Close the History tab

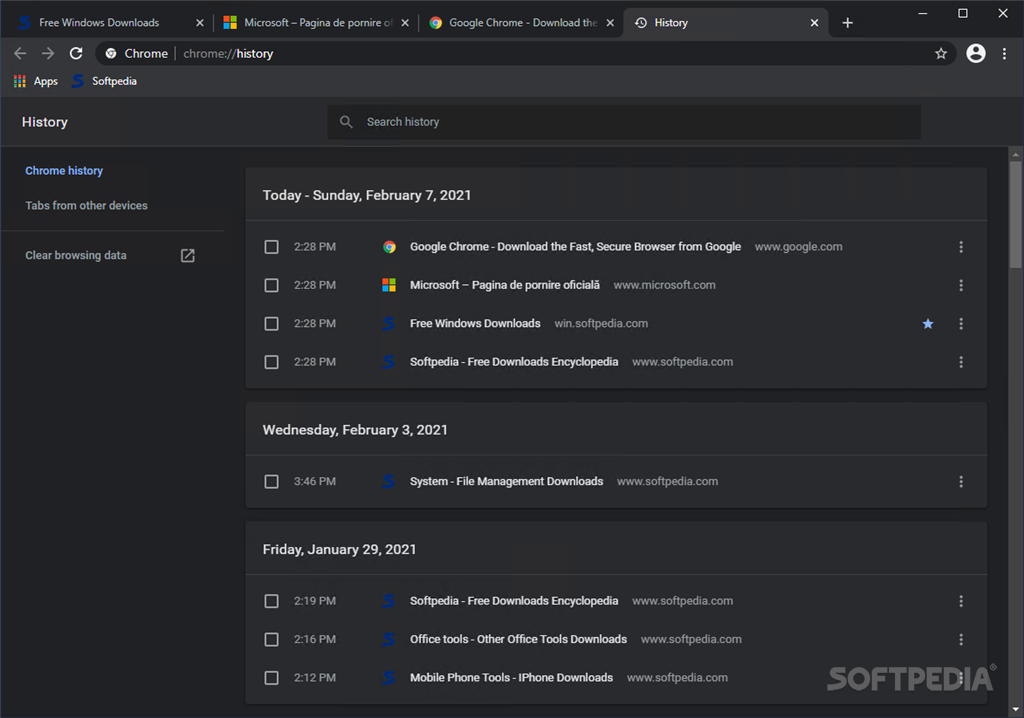pos(814,23)
